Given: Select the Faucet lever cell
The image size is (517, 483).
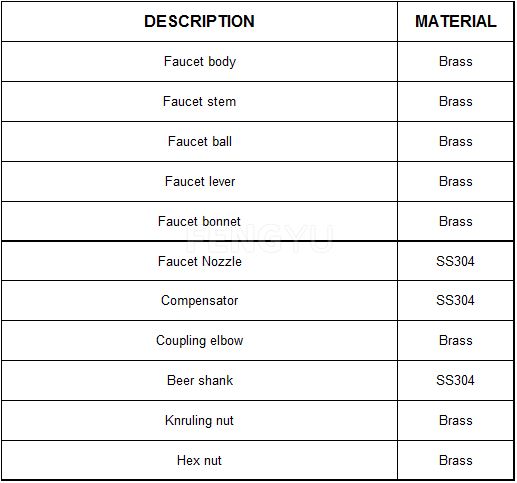Looking at the screenshot, I should coord(199,182).
